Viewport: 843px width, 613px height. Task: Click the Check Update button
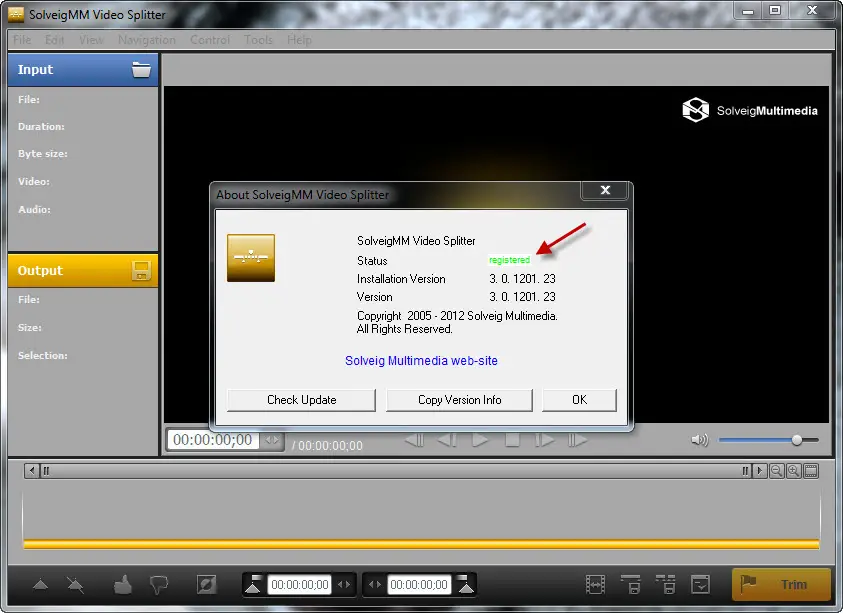(x=301, y=400)
